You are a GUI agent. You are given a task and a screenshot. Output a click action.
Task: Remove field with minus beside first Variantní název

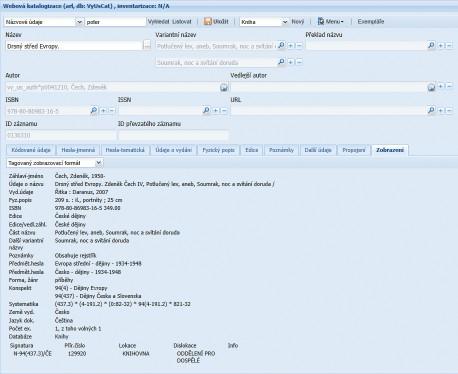point(299,46)
